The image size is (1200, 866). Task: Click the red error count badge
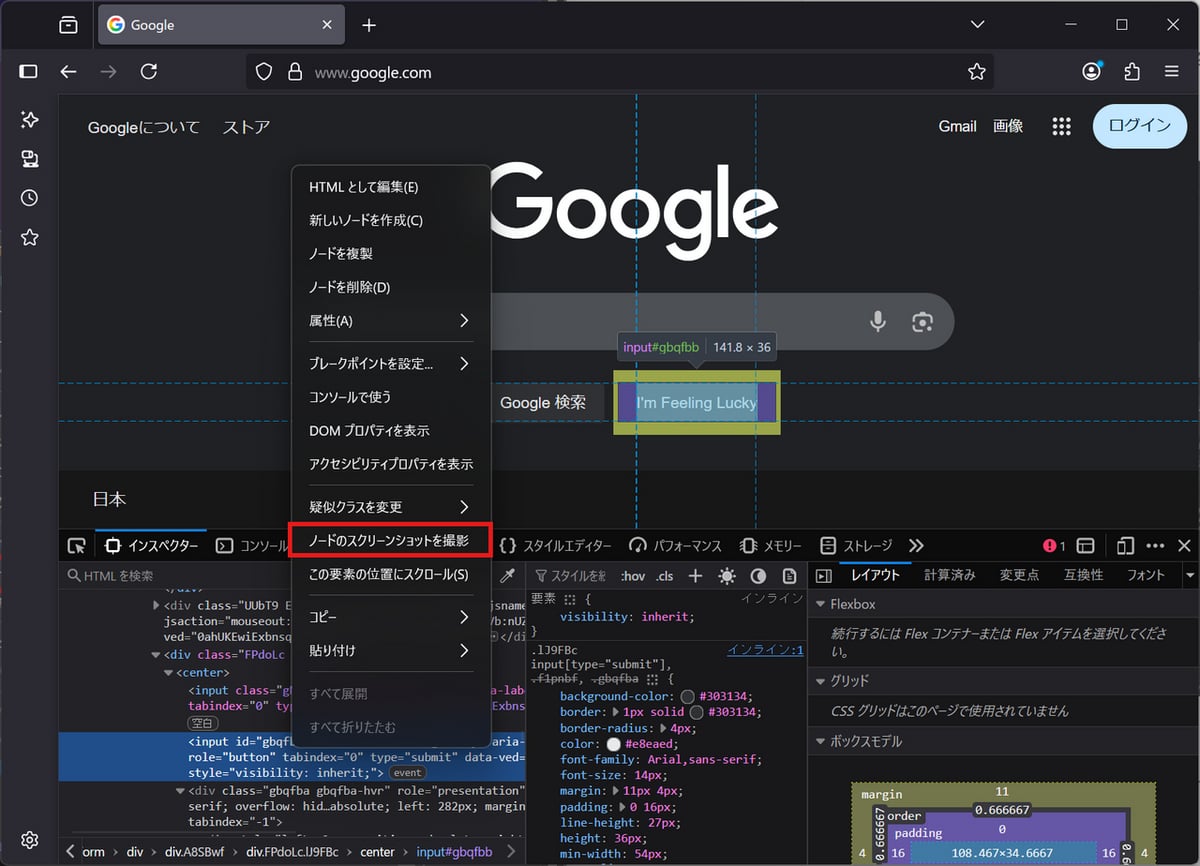tap(1054, 546)
